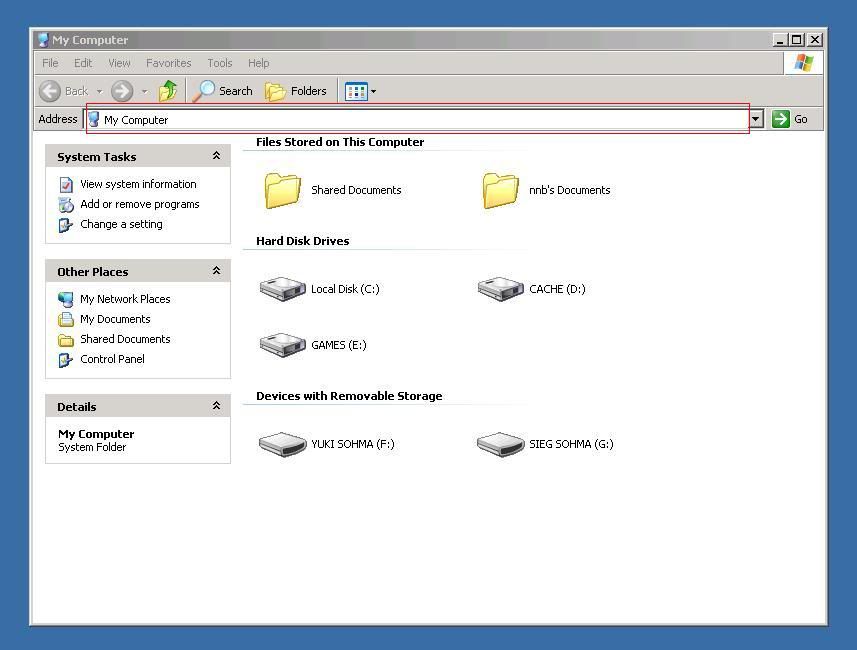Click the nnb's Documents label
Viewport: 857px width, 650px height.
(x=570, y=190)
